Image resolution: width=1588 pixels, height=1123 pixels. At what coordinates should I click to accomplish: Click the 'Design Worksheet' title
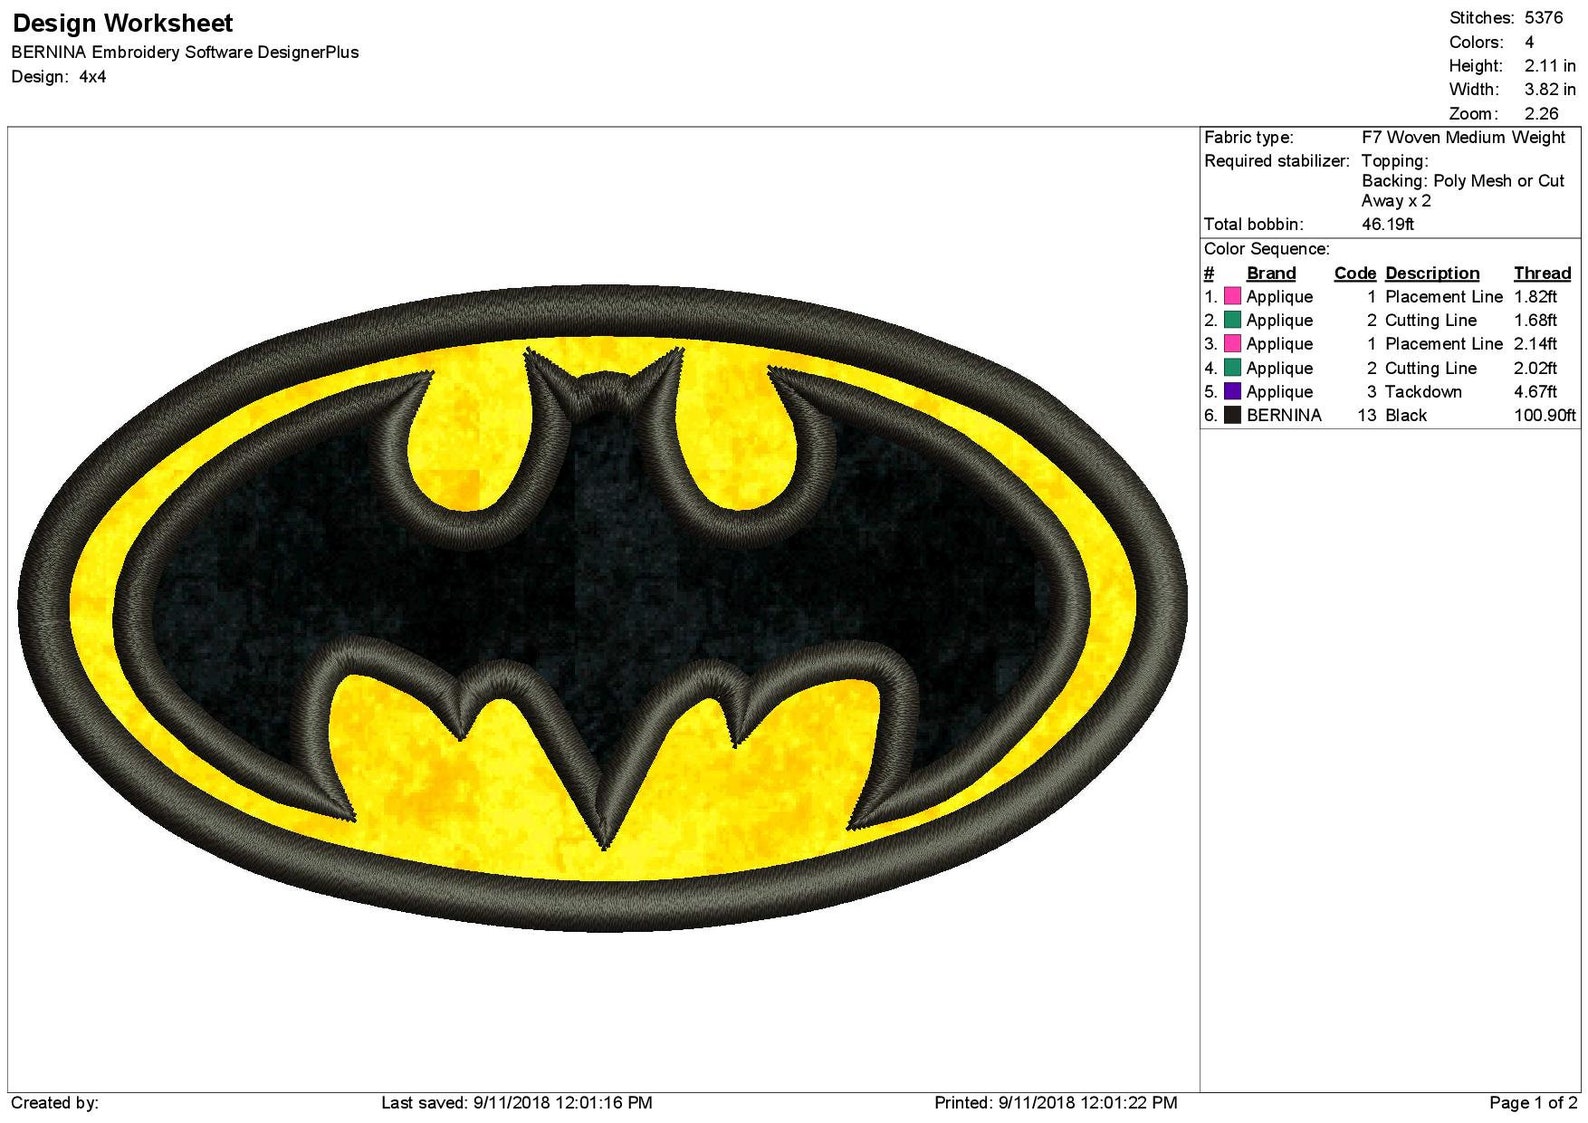pyautogui.click(x=122, y=23)
